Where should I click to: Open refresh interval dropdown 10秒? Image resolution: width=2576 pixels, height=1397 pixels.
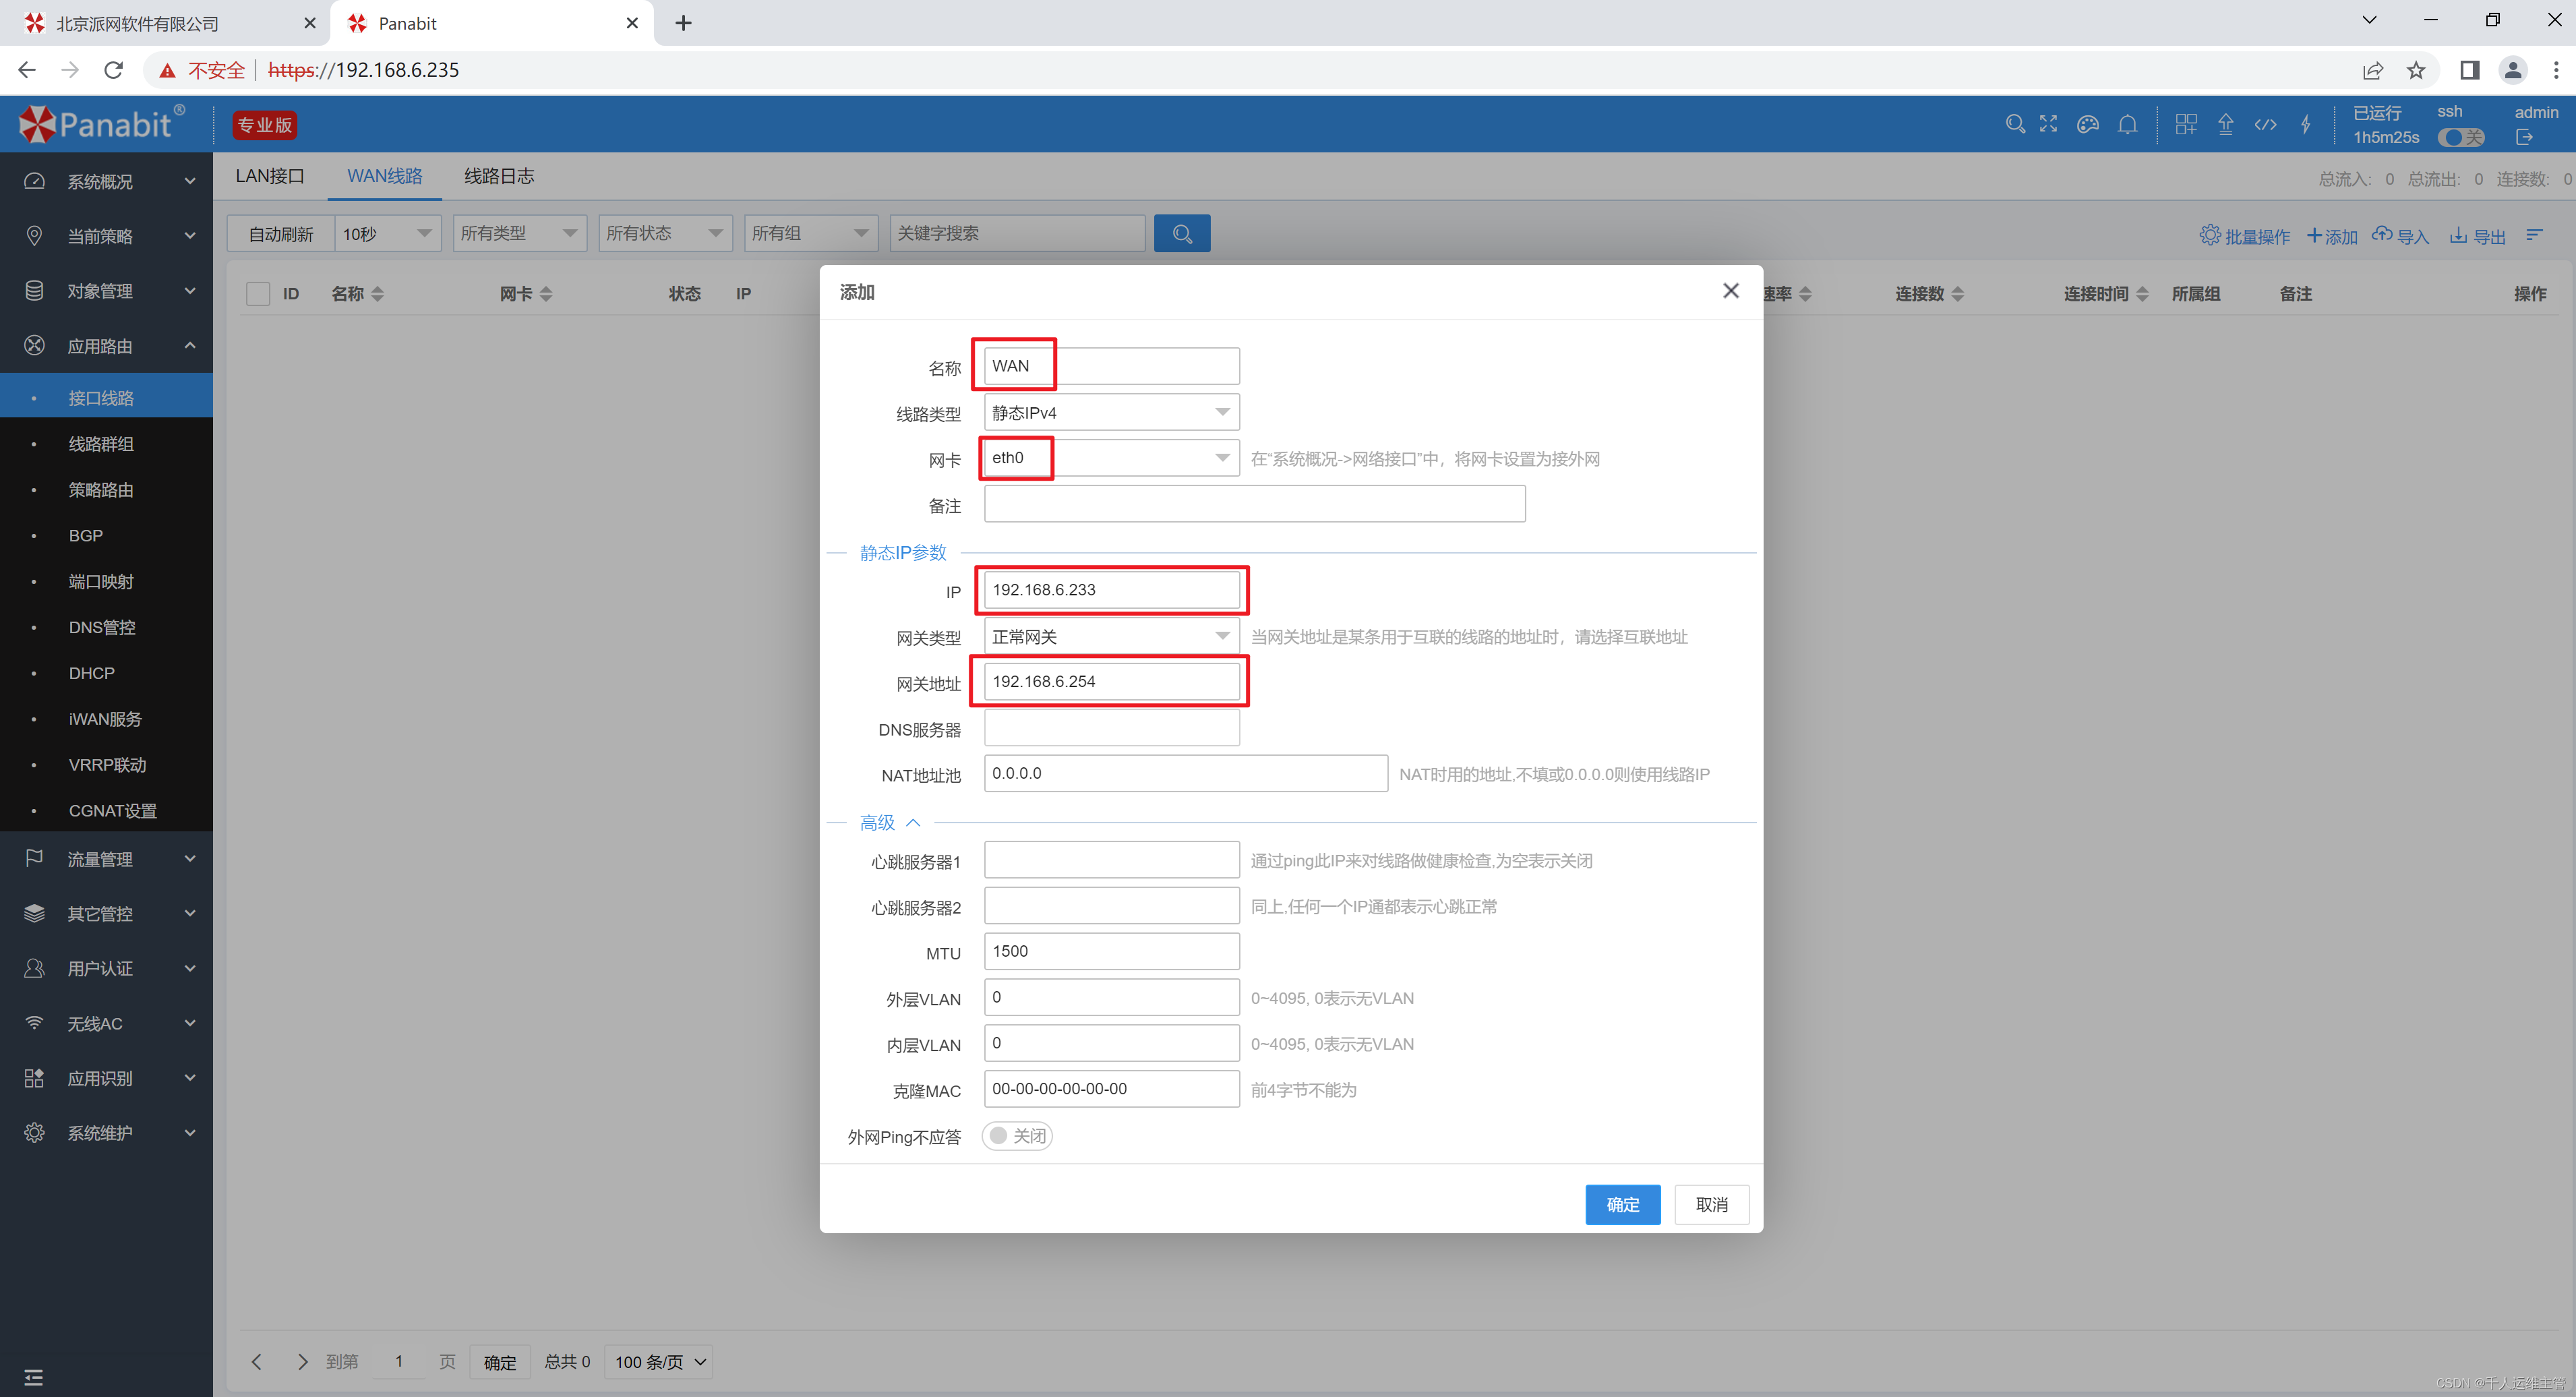coord(388,233)
